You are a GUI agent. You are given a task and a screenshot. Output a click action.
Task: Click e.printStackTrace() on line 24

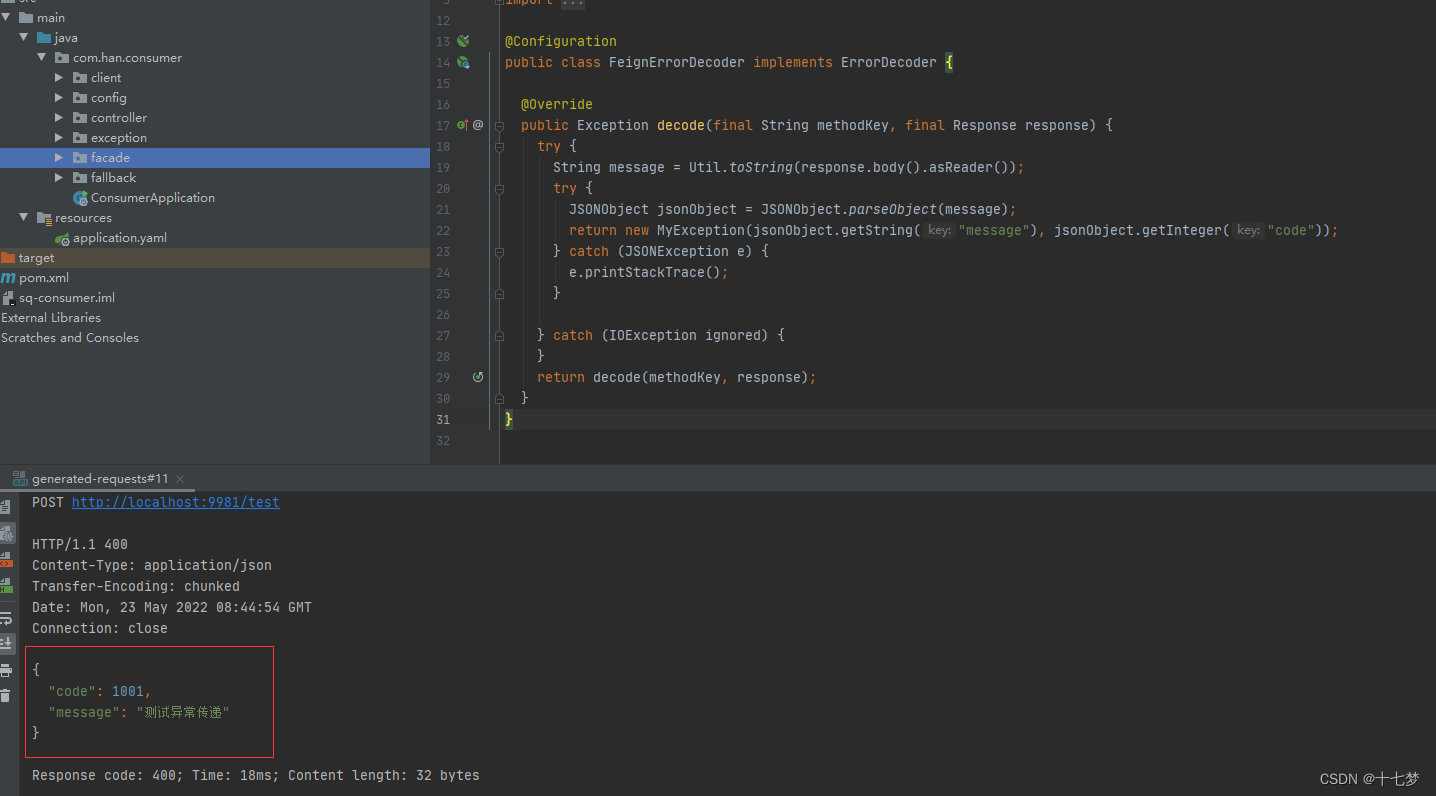(649, 272)
